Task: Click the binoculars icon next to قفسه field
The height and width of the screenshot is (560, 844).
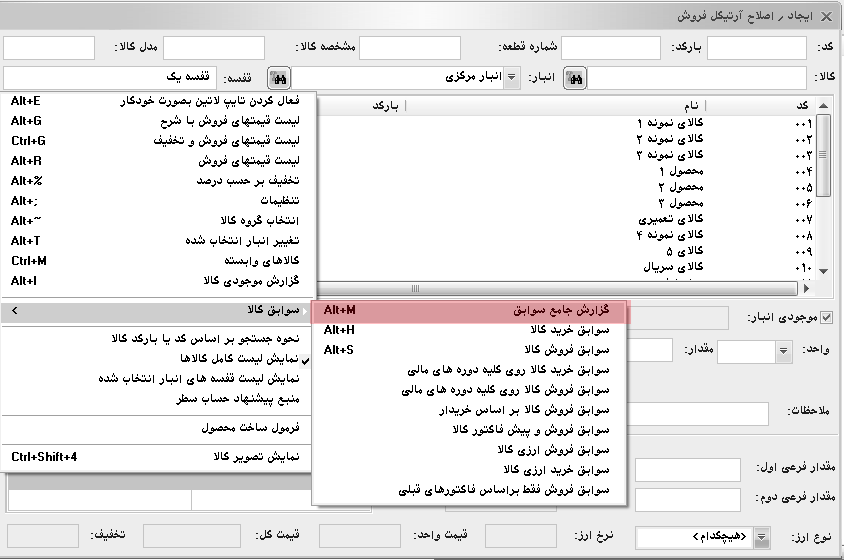Action: (x=280, y=77)
